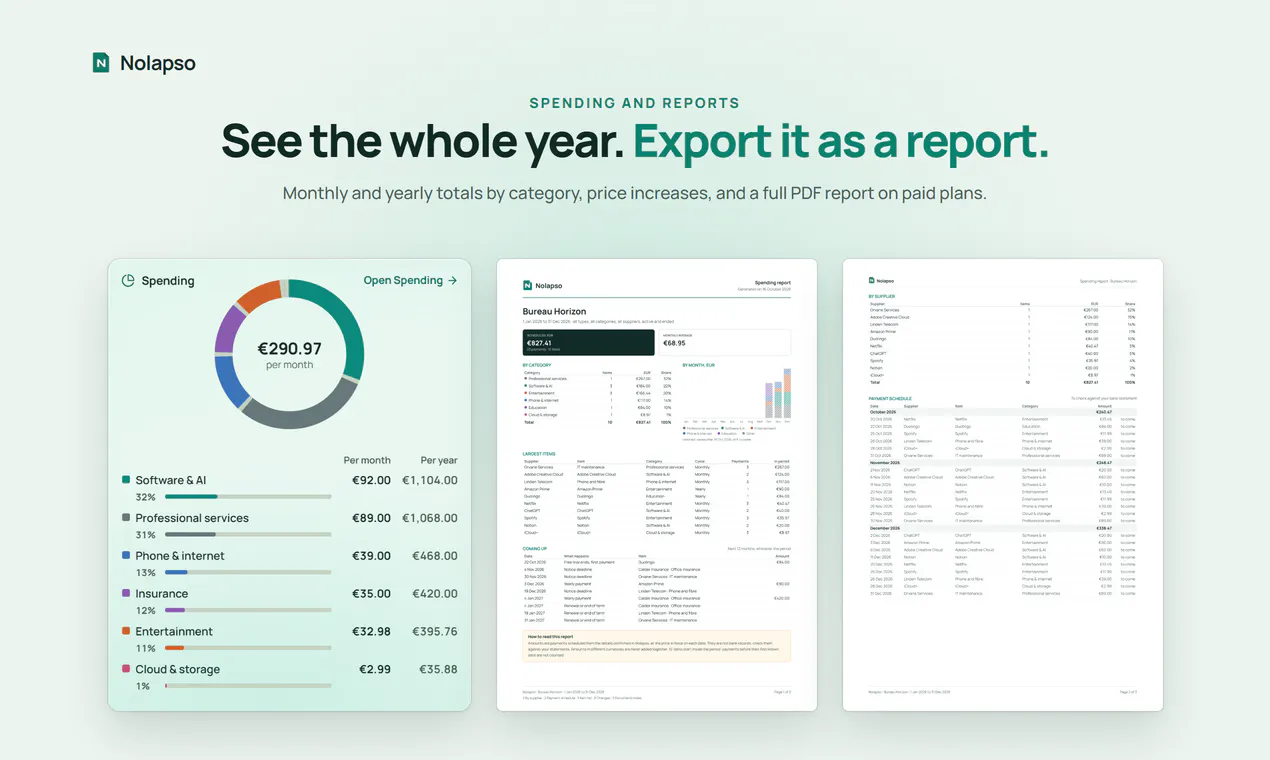Click the "Spending" card title
Screen dimensions: 1270x760
click(168, 281)
